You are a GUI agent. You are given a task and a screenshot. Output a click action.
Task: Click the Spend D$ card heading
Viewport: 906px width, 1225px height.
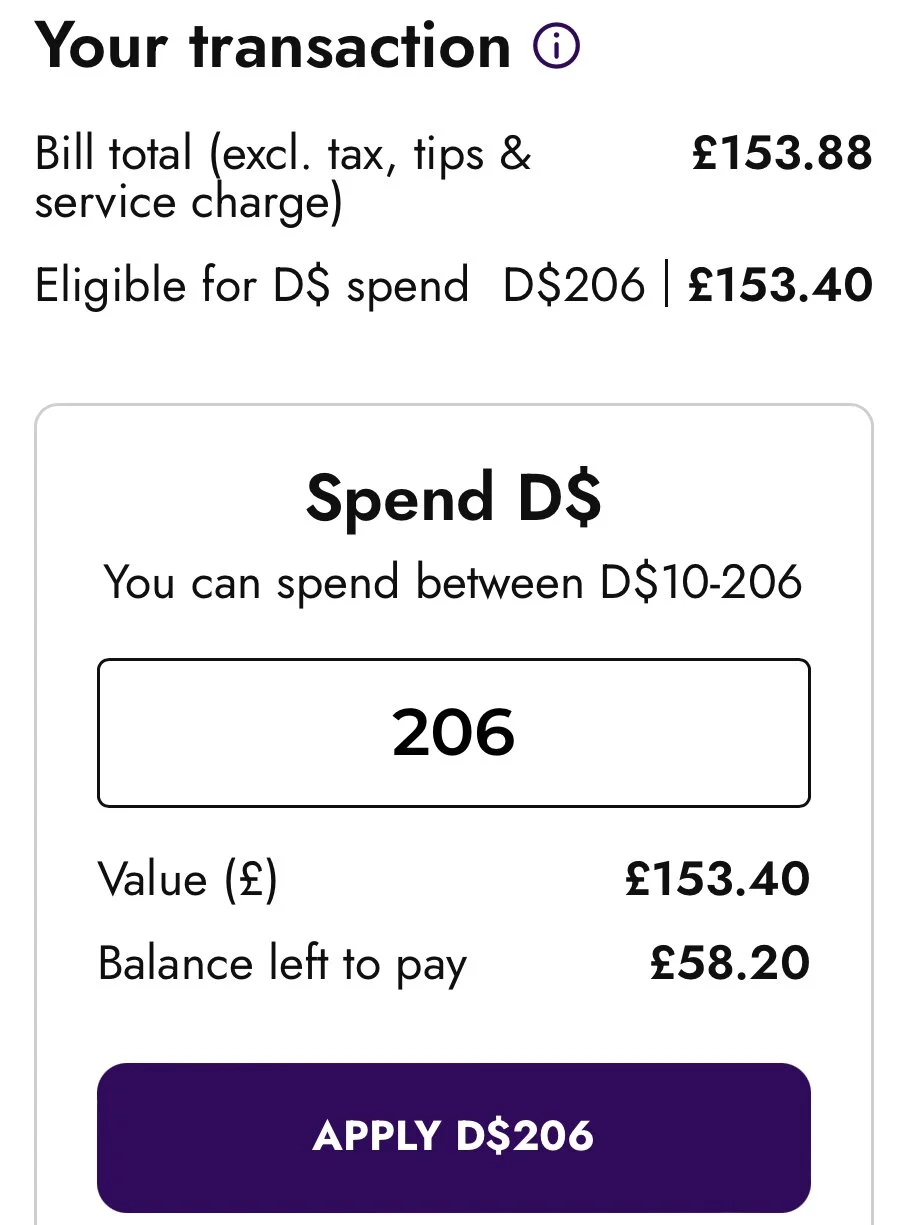coord(453,497)
